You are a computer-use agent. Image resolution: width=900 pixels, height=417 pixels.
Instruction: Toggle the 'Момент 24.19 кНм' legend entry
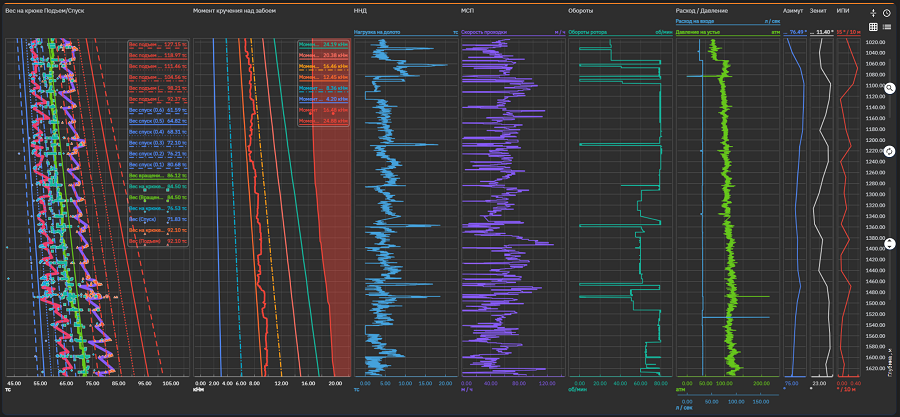[323, 45]
